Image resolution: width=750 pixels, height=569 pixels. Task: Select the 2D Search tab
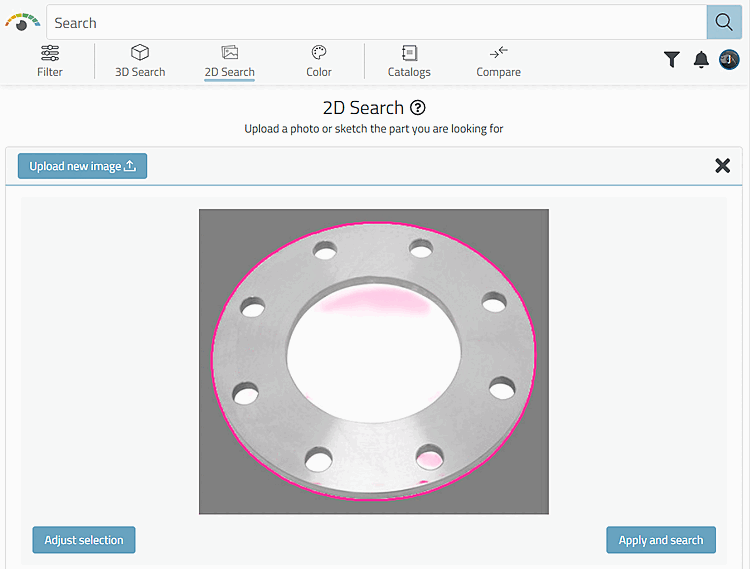pos(229,61)
